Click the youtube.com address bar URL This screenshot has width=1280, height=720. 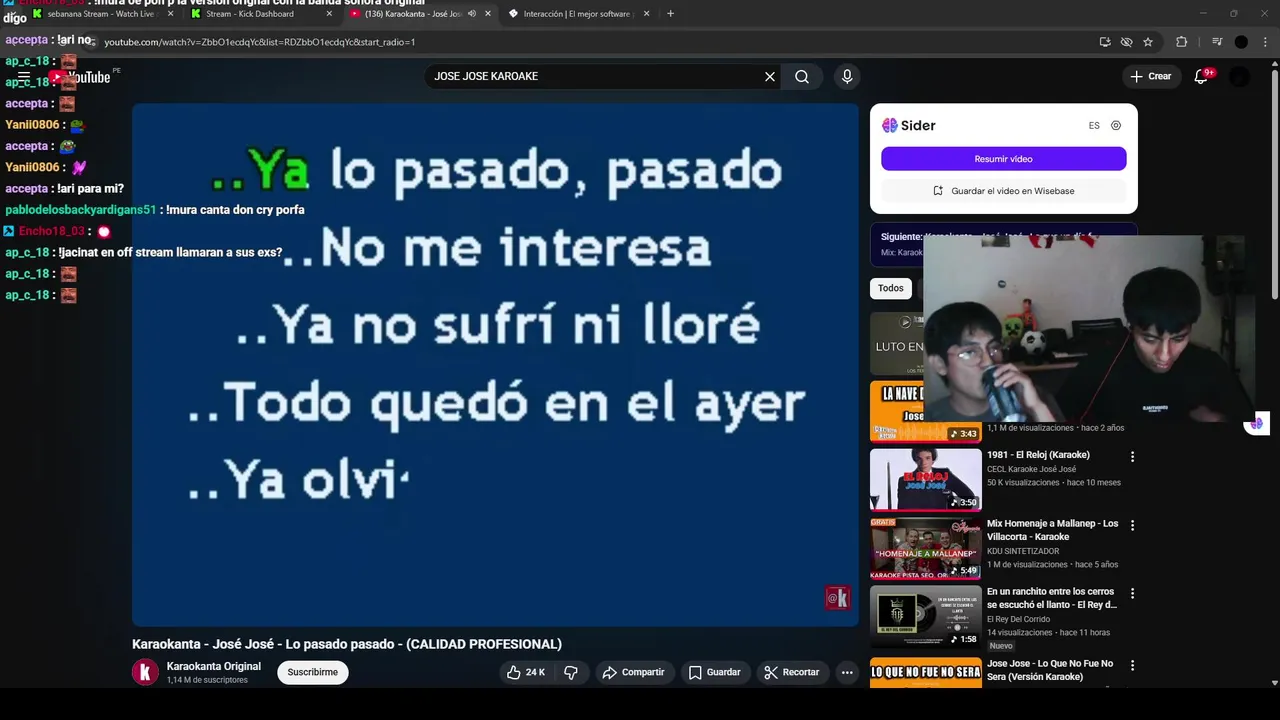(x=260, y=42)
